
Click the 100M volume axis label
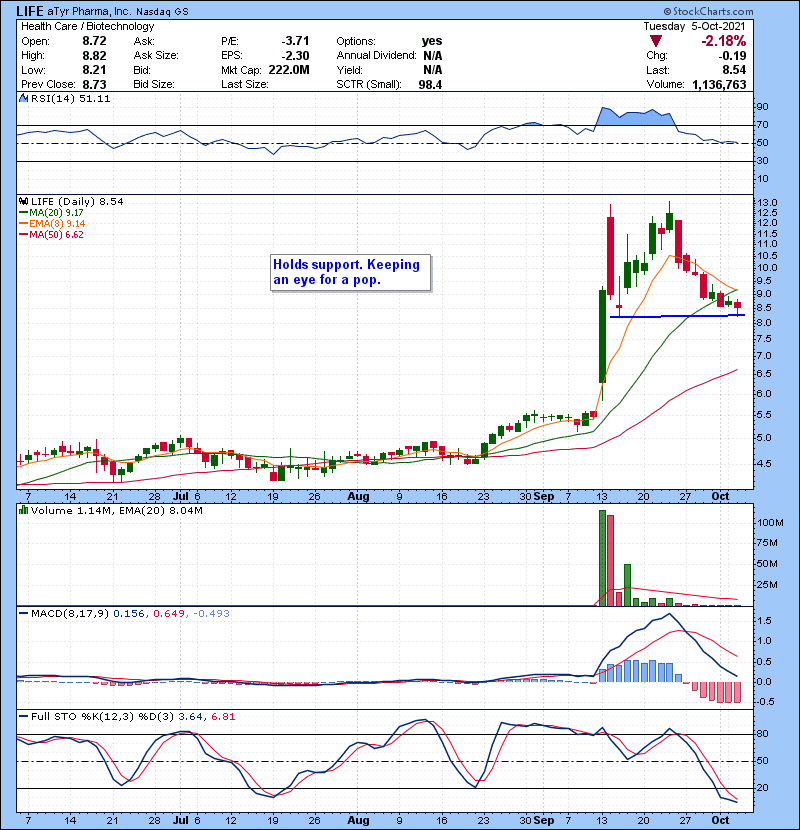click(770, 522)
